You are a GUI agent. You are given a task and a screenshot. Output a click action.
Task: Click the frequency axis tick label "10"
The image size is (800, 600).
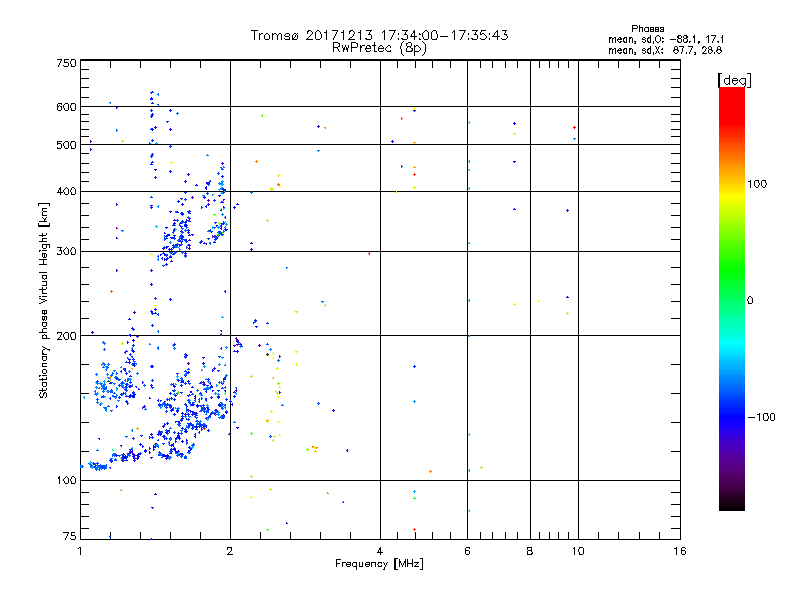578,551
